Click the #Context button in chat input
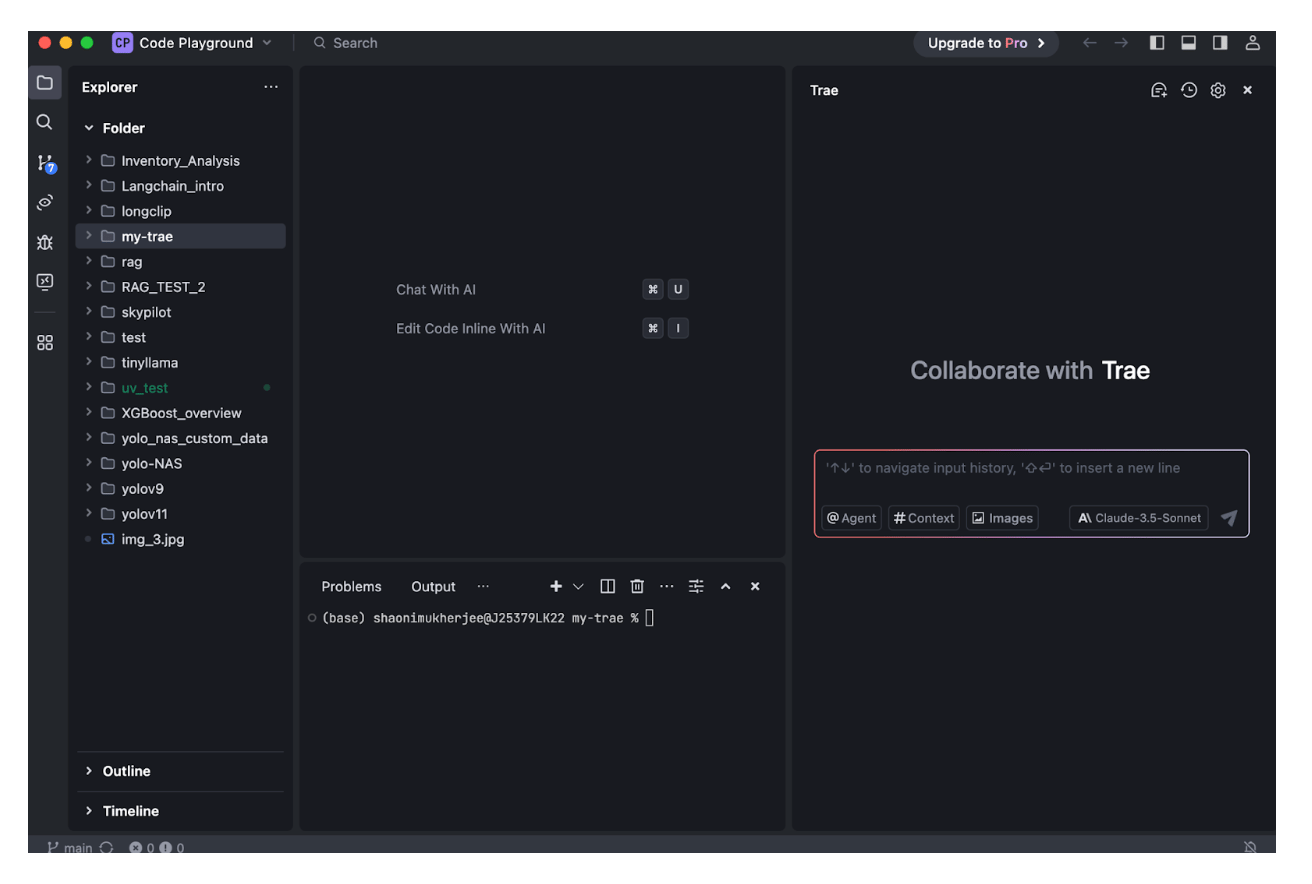 click(924, 518)
